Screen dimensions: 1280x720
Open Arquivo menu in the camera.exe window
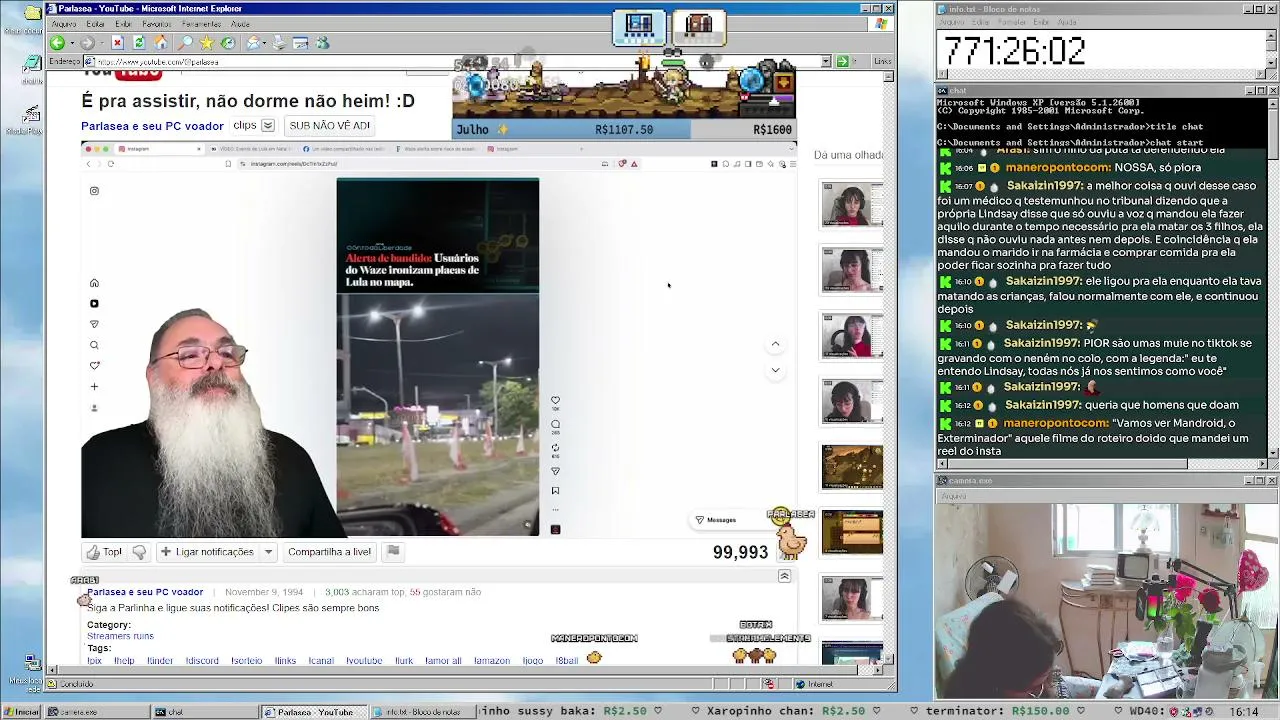954,496
